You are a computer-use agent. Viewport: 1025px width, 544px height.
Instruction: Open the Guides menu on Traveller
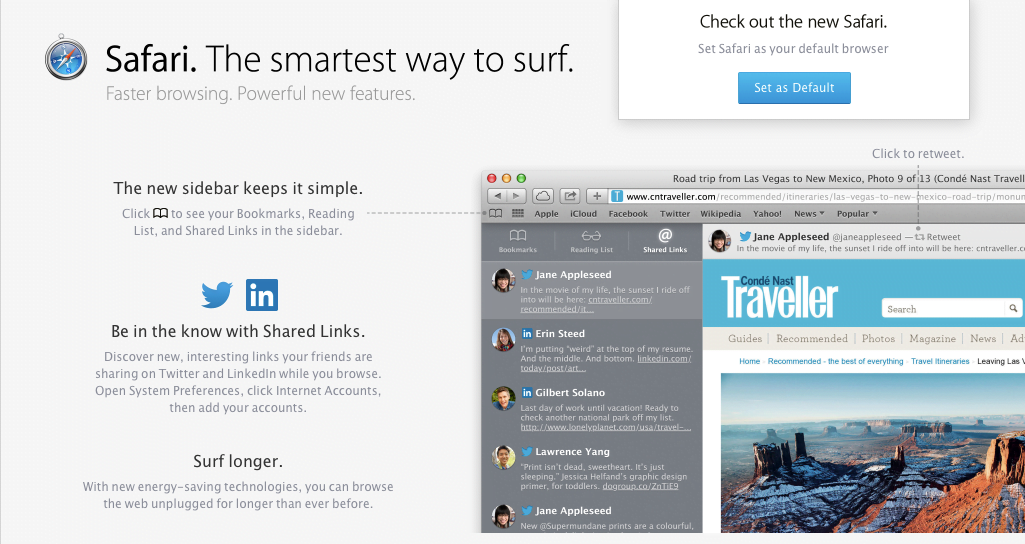click(x=745, y=338)
